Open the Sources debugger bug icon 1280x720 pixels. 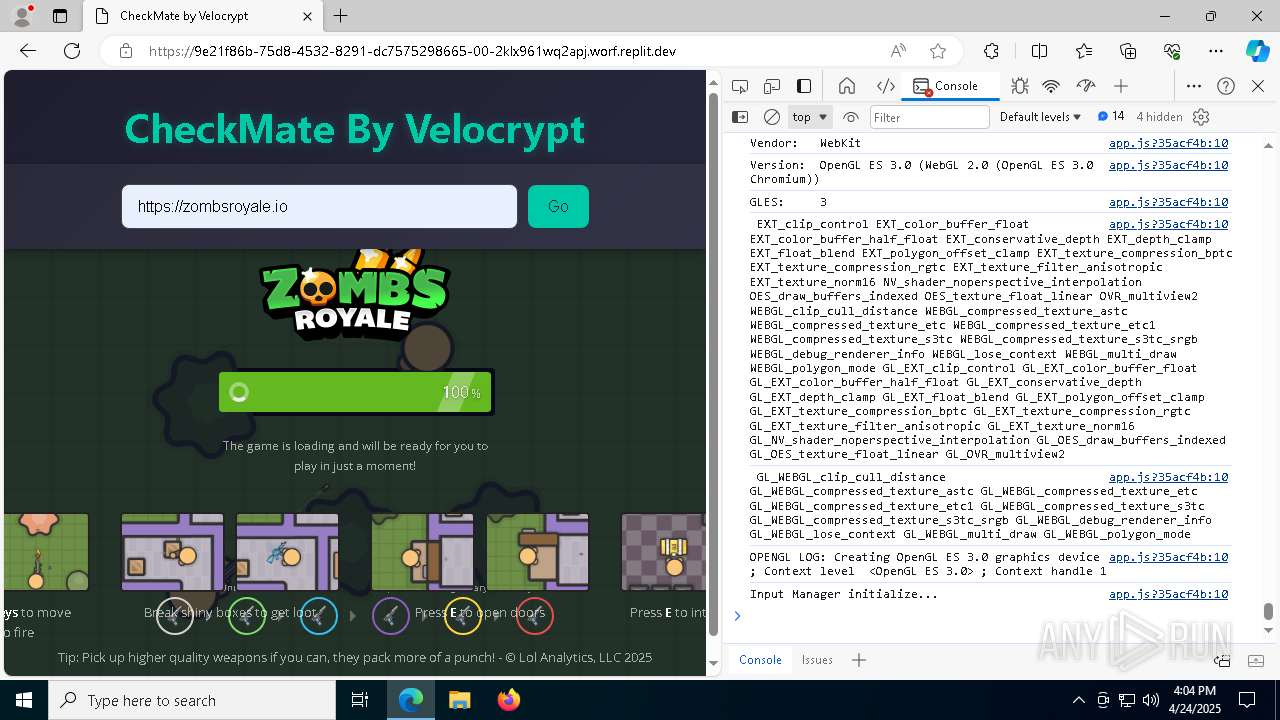point(1019,86)
